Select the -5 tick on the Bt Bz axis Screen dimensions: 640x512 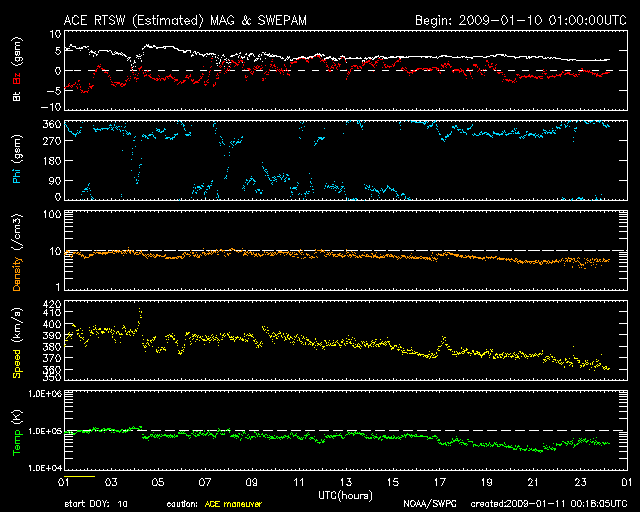pyautogui.click(x=54, y=91)
